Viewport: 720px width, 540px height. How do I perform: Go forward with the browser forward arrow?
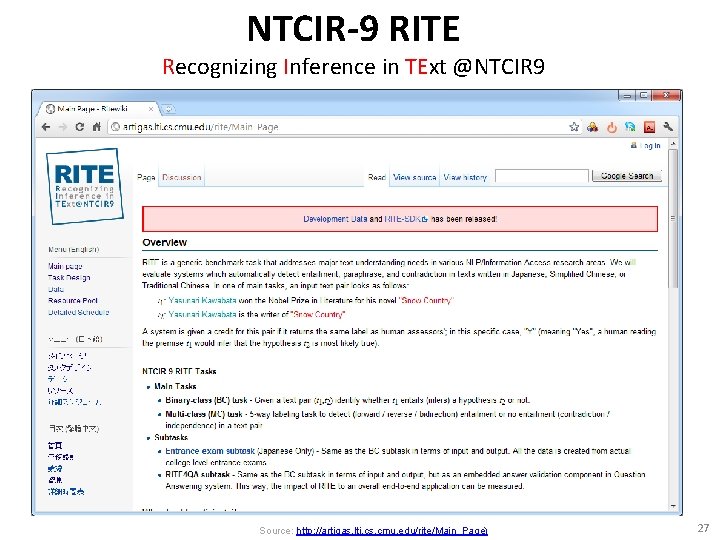[x=63, y=127]
